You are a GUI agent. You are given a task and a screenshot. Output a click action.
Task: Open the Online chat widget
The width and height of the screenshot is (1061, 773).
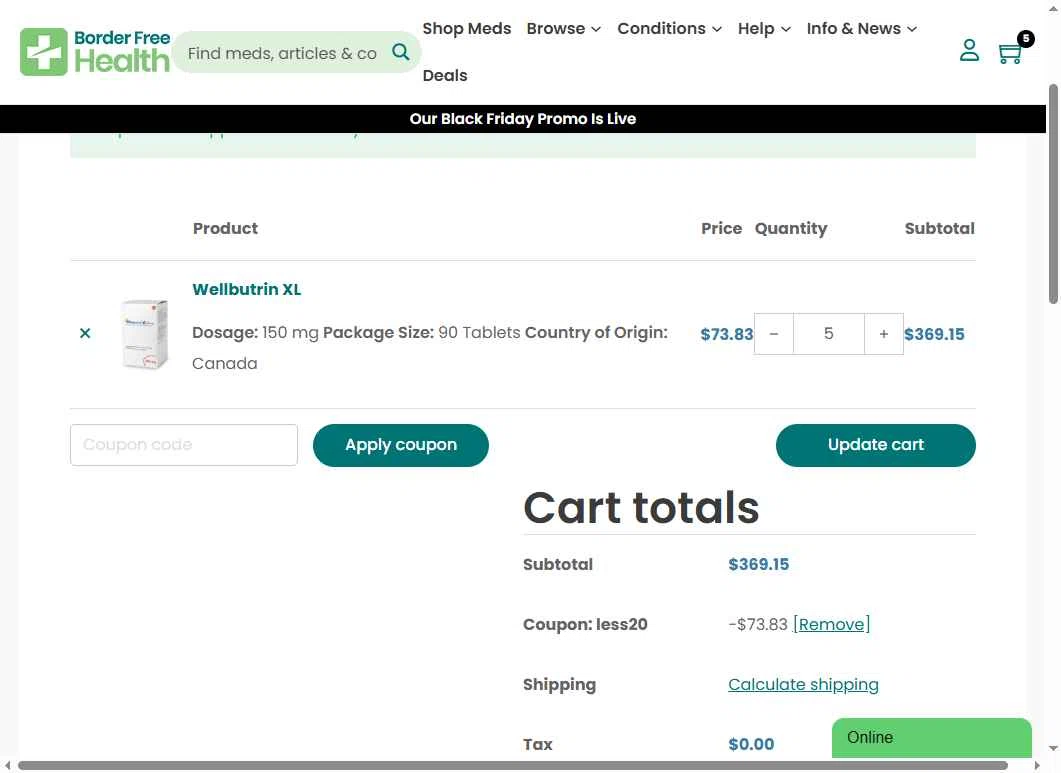tap(932, 738)
